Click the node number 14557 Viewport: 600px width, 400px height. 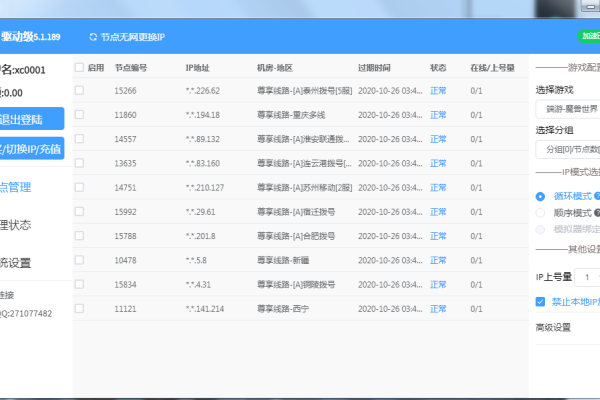point(126,139)
